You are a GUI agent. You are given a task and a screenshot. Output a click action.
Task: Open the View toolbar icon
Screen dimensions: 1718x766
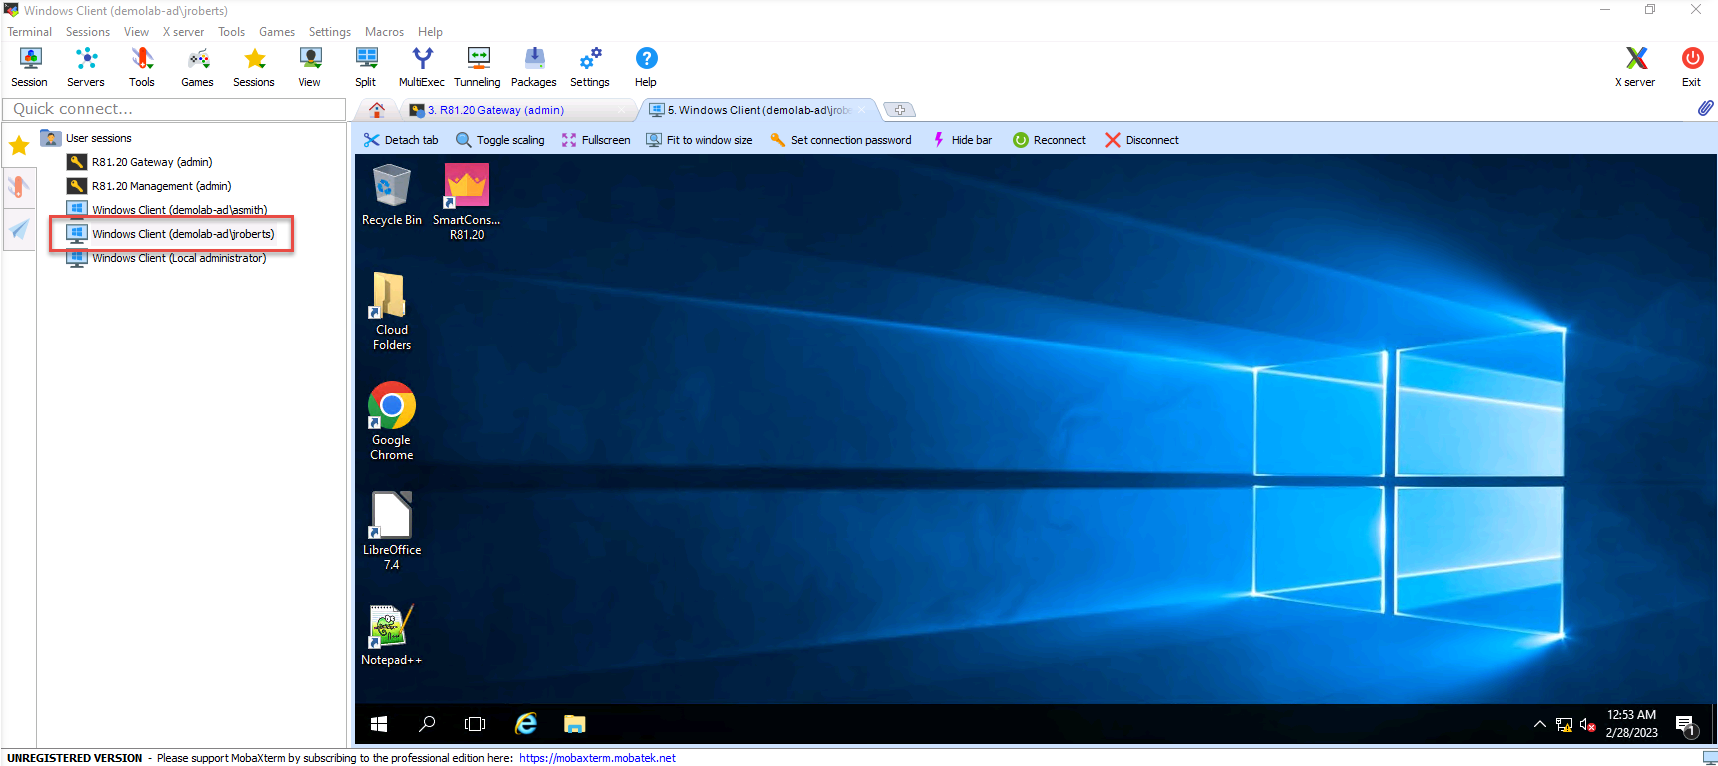pyautogui.click(x=310, y=67)
